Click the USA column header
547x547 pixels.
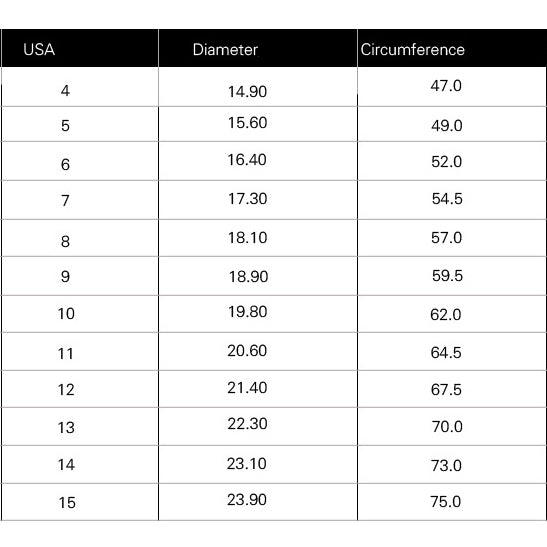click(39, 50)
